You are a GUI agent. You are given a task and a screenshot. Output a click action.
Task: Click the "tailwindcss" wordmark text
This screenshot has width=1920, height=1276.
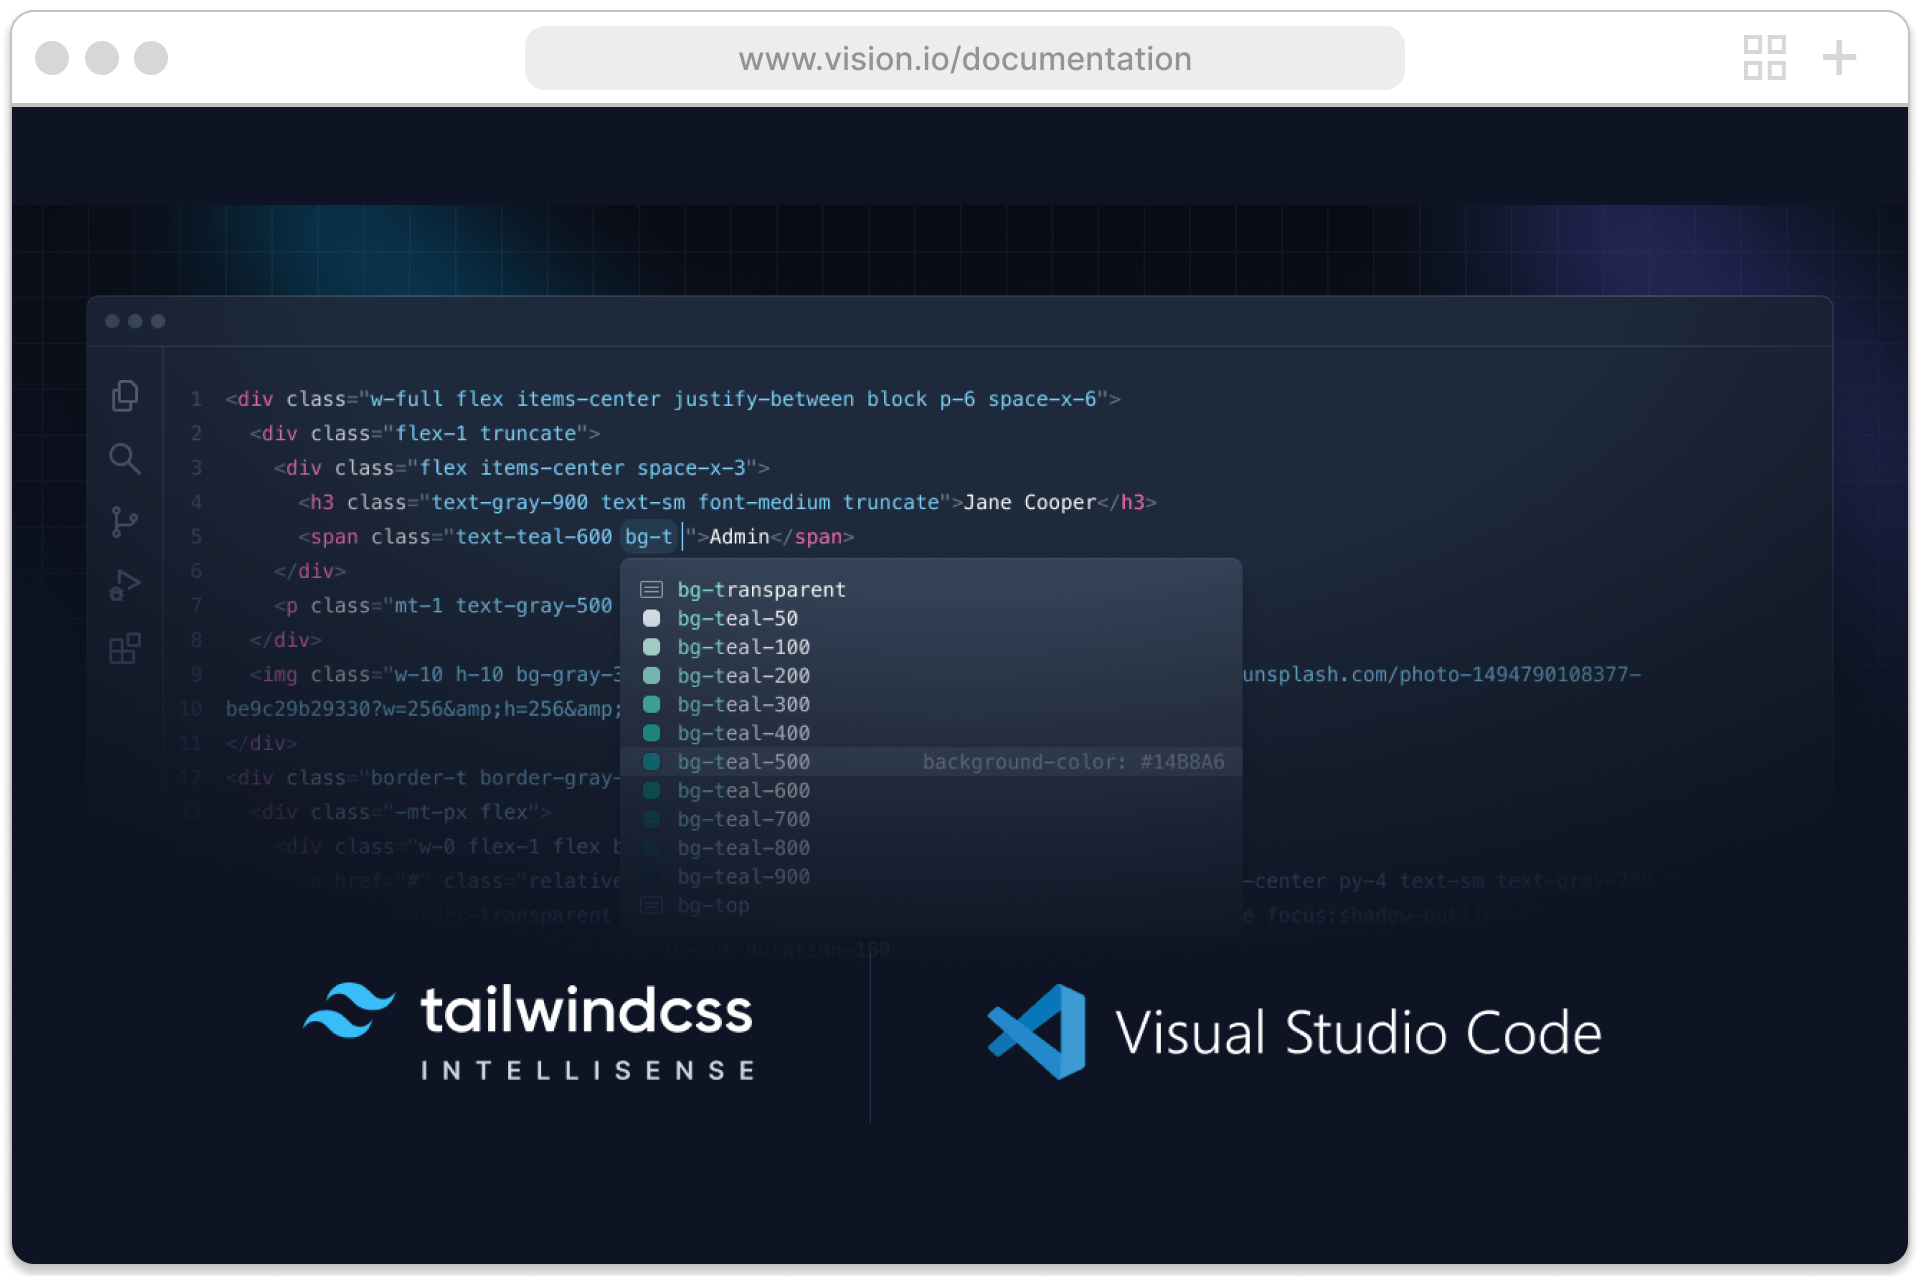[586, 1009]
